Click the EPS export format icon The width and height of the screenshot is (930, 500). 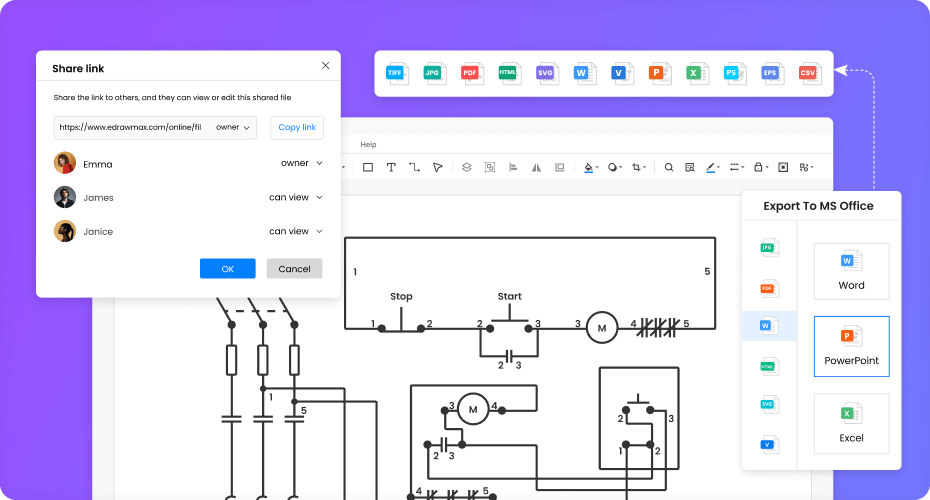770,73
